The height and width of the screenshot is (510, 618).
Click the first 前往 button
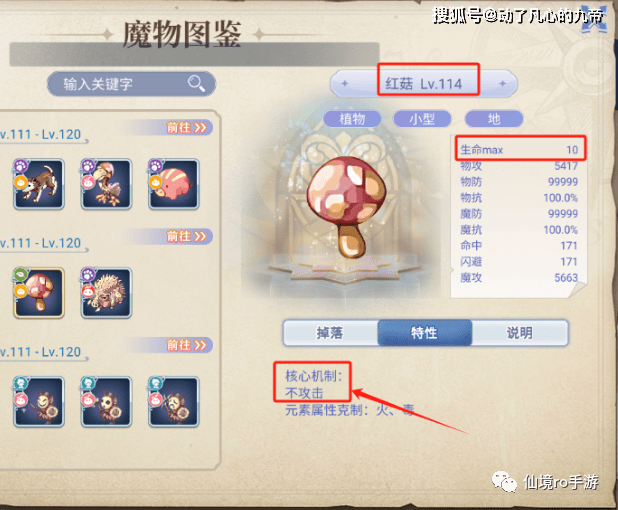(186, 128)
